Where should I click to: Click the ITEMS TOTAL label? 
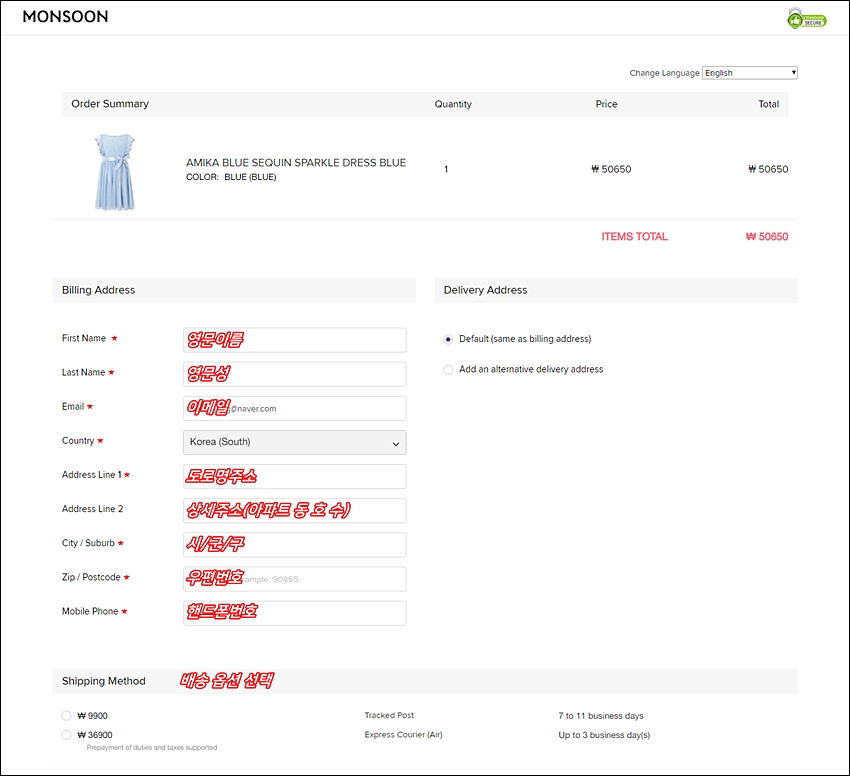click(634, 236)
